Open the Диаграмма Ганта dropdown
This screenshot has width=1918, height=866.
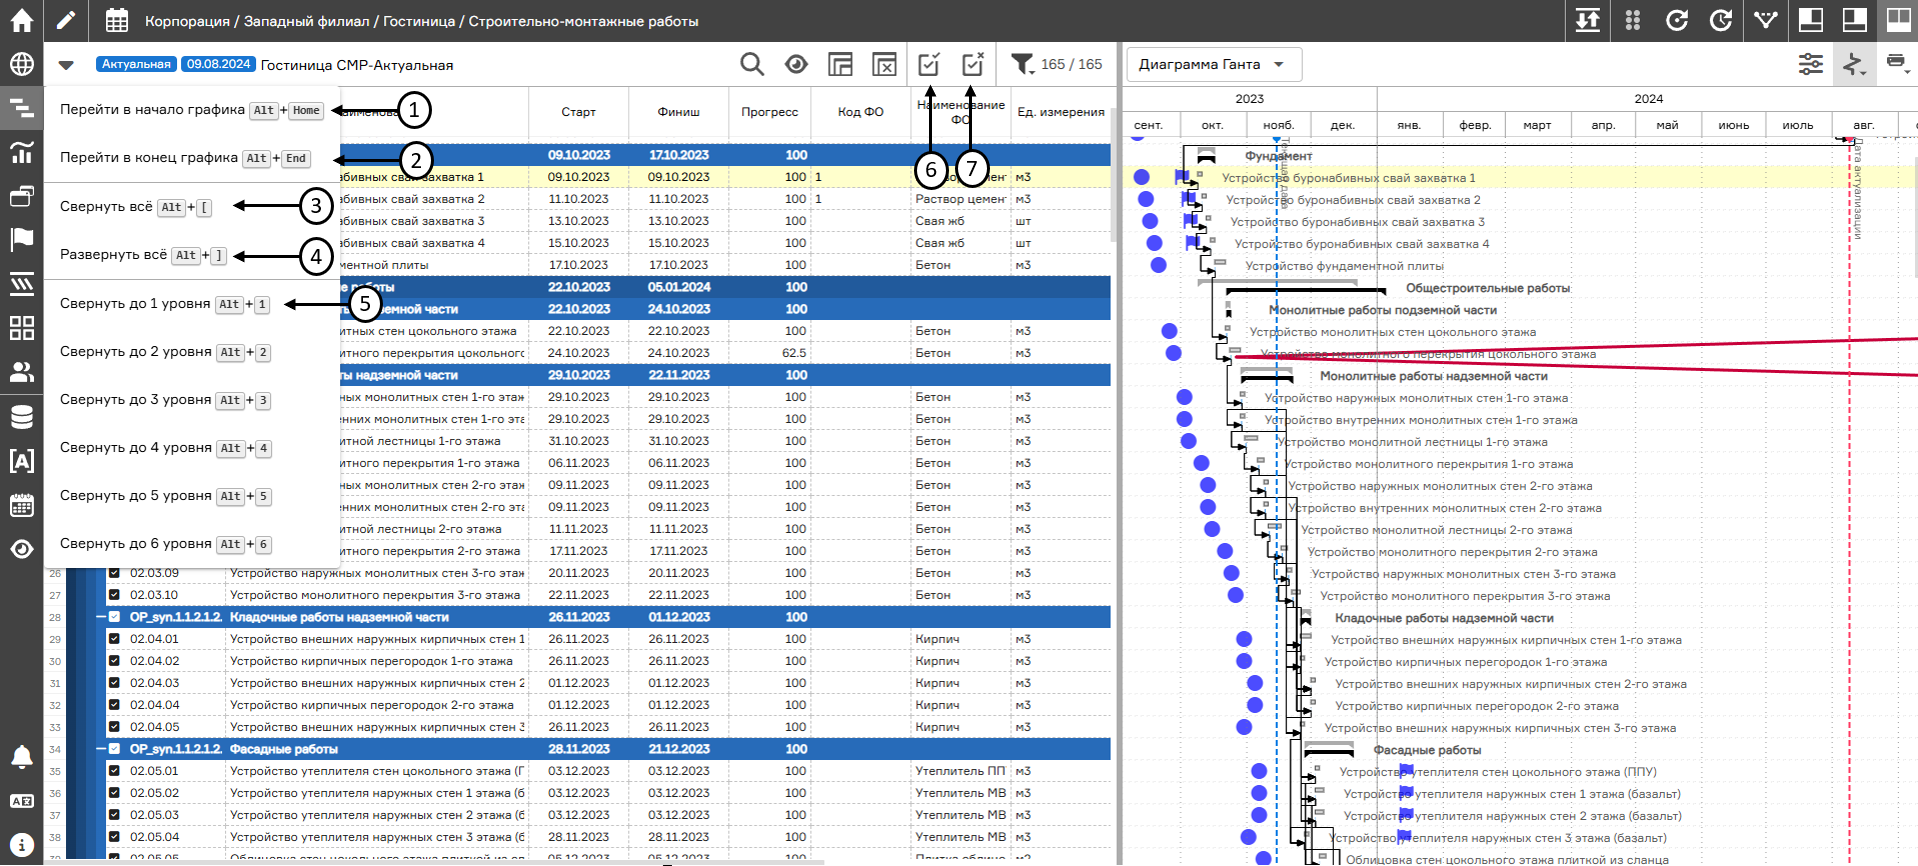[x=1214, y=64]
